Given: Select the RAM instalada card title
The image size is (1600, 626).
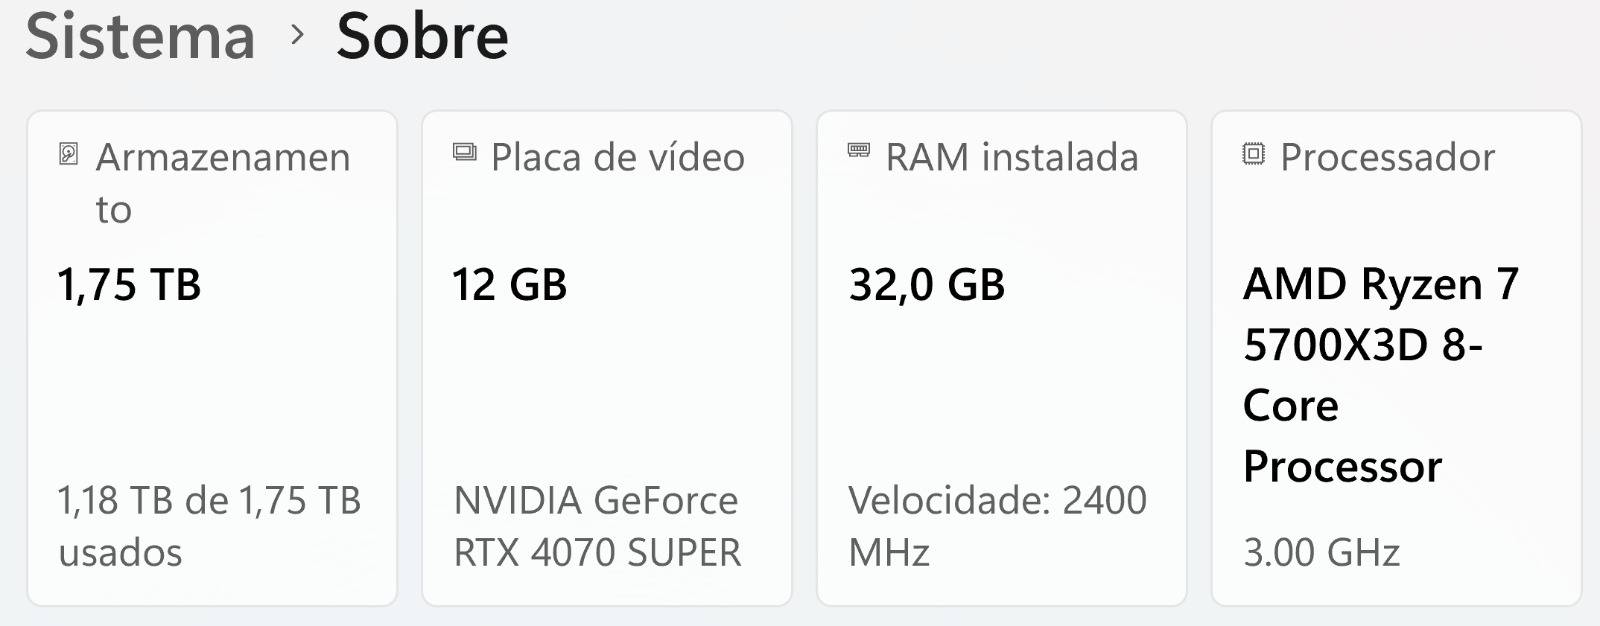Looking at the screenshot, I should 1011,157.
